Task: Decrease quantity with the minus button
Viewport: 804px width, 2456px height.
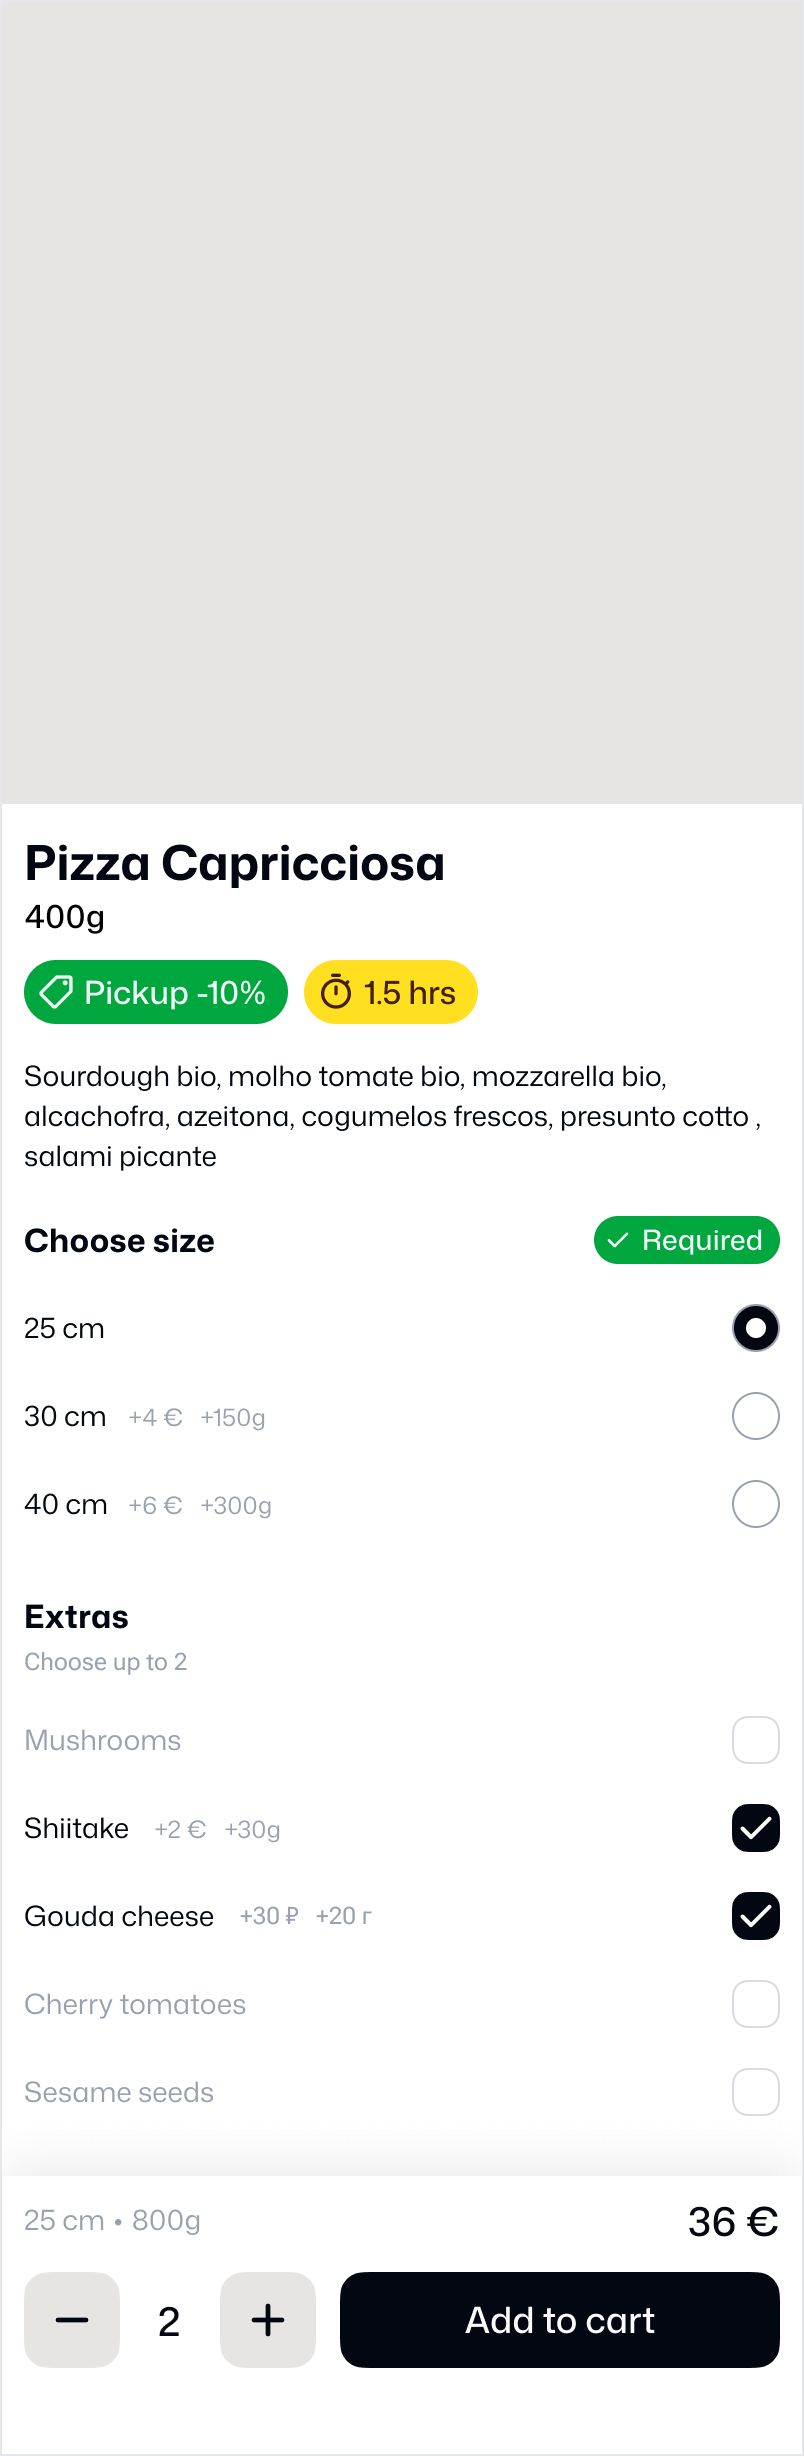Action: (x=72, y=2320)
